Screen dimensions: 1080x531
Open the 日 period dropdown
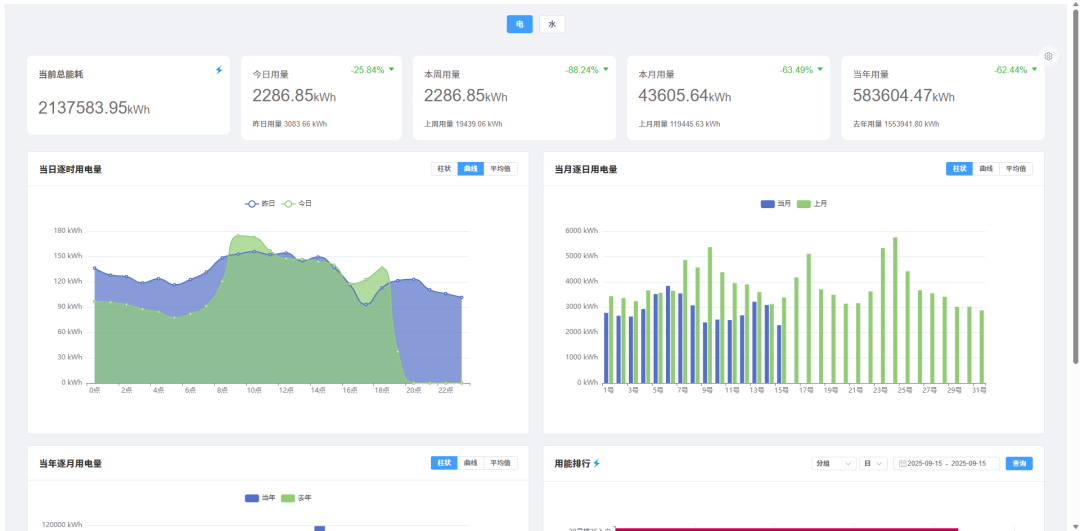pyautogui.click(x=873, y=464)
